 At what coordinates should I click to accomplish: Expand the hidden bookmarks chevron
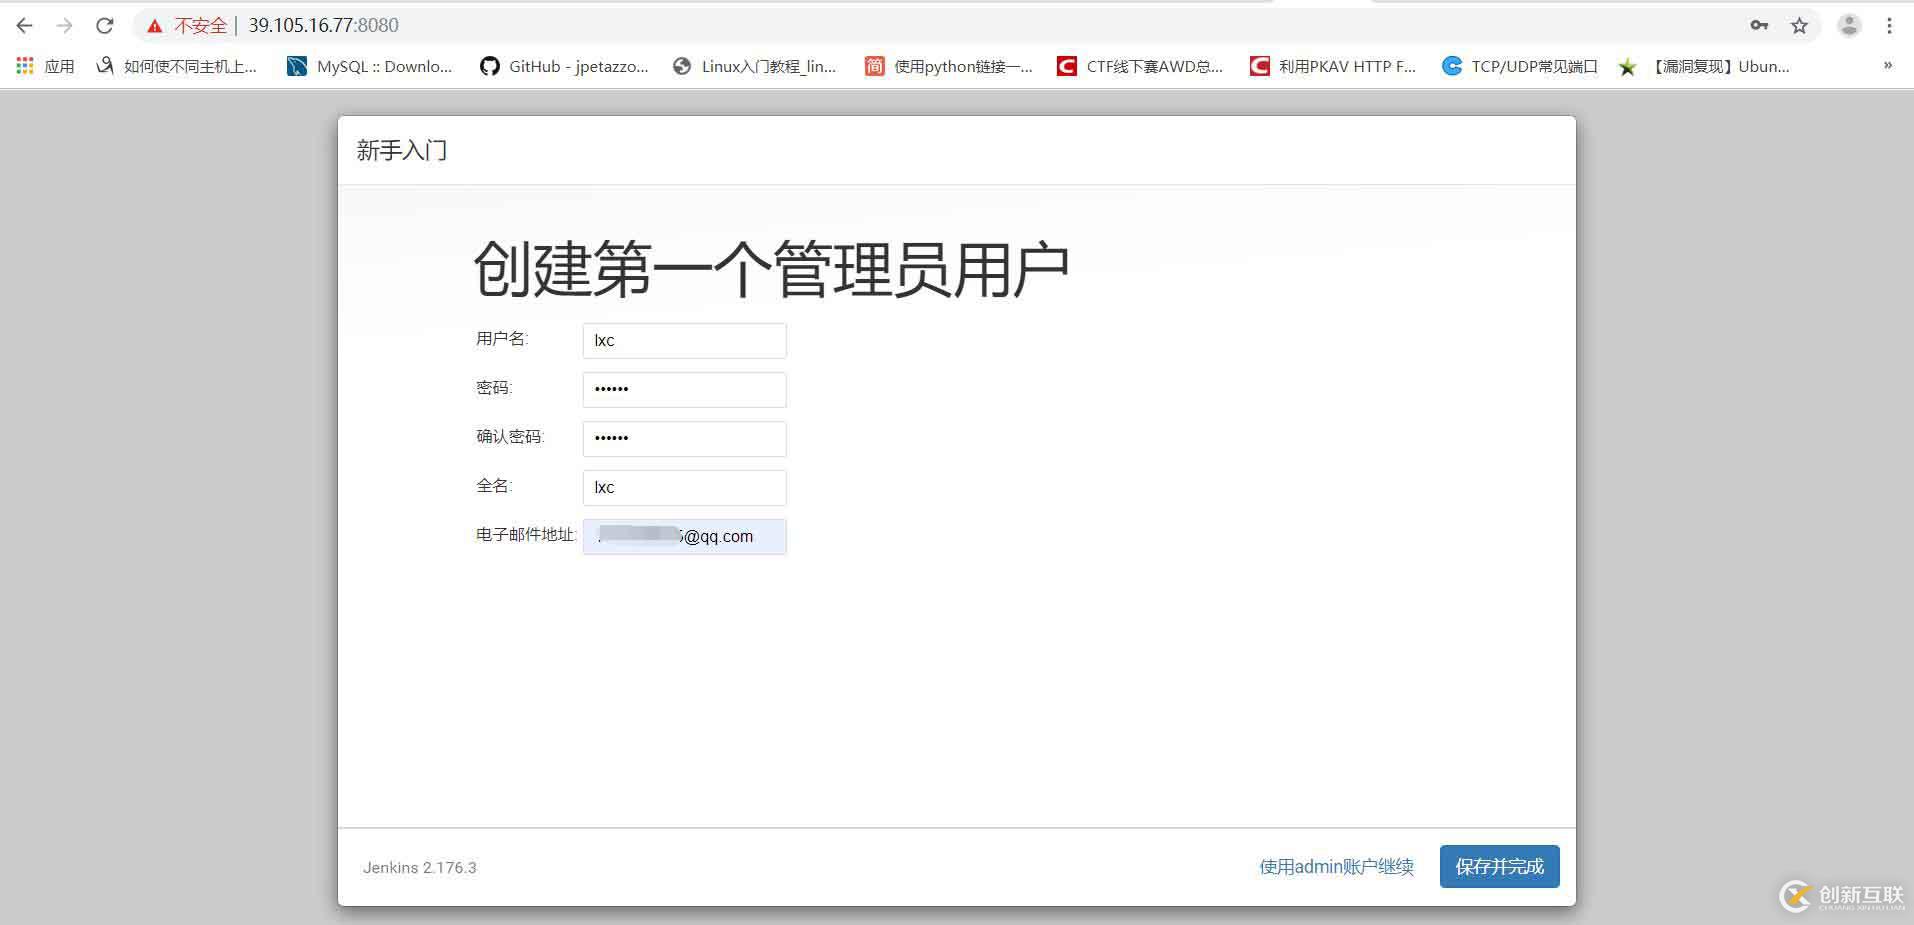click(1888, 66)
